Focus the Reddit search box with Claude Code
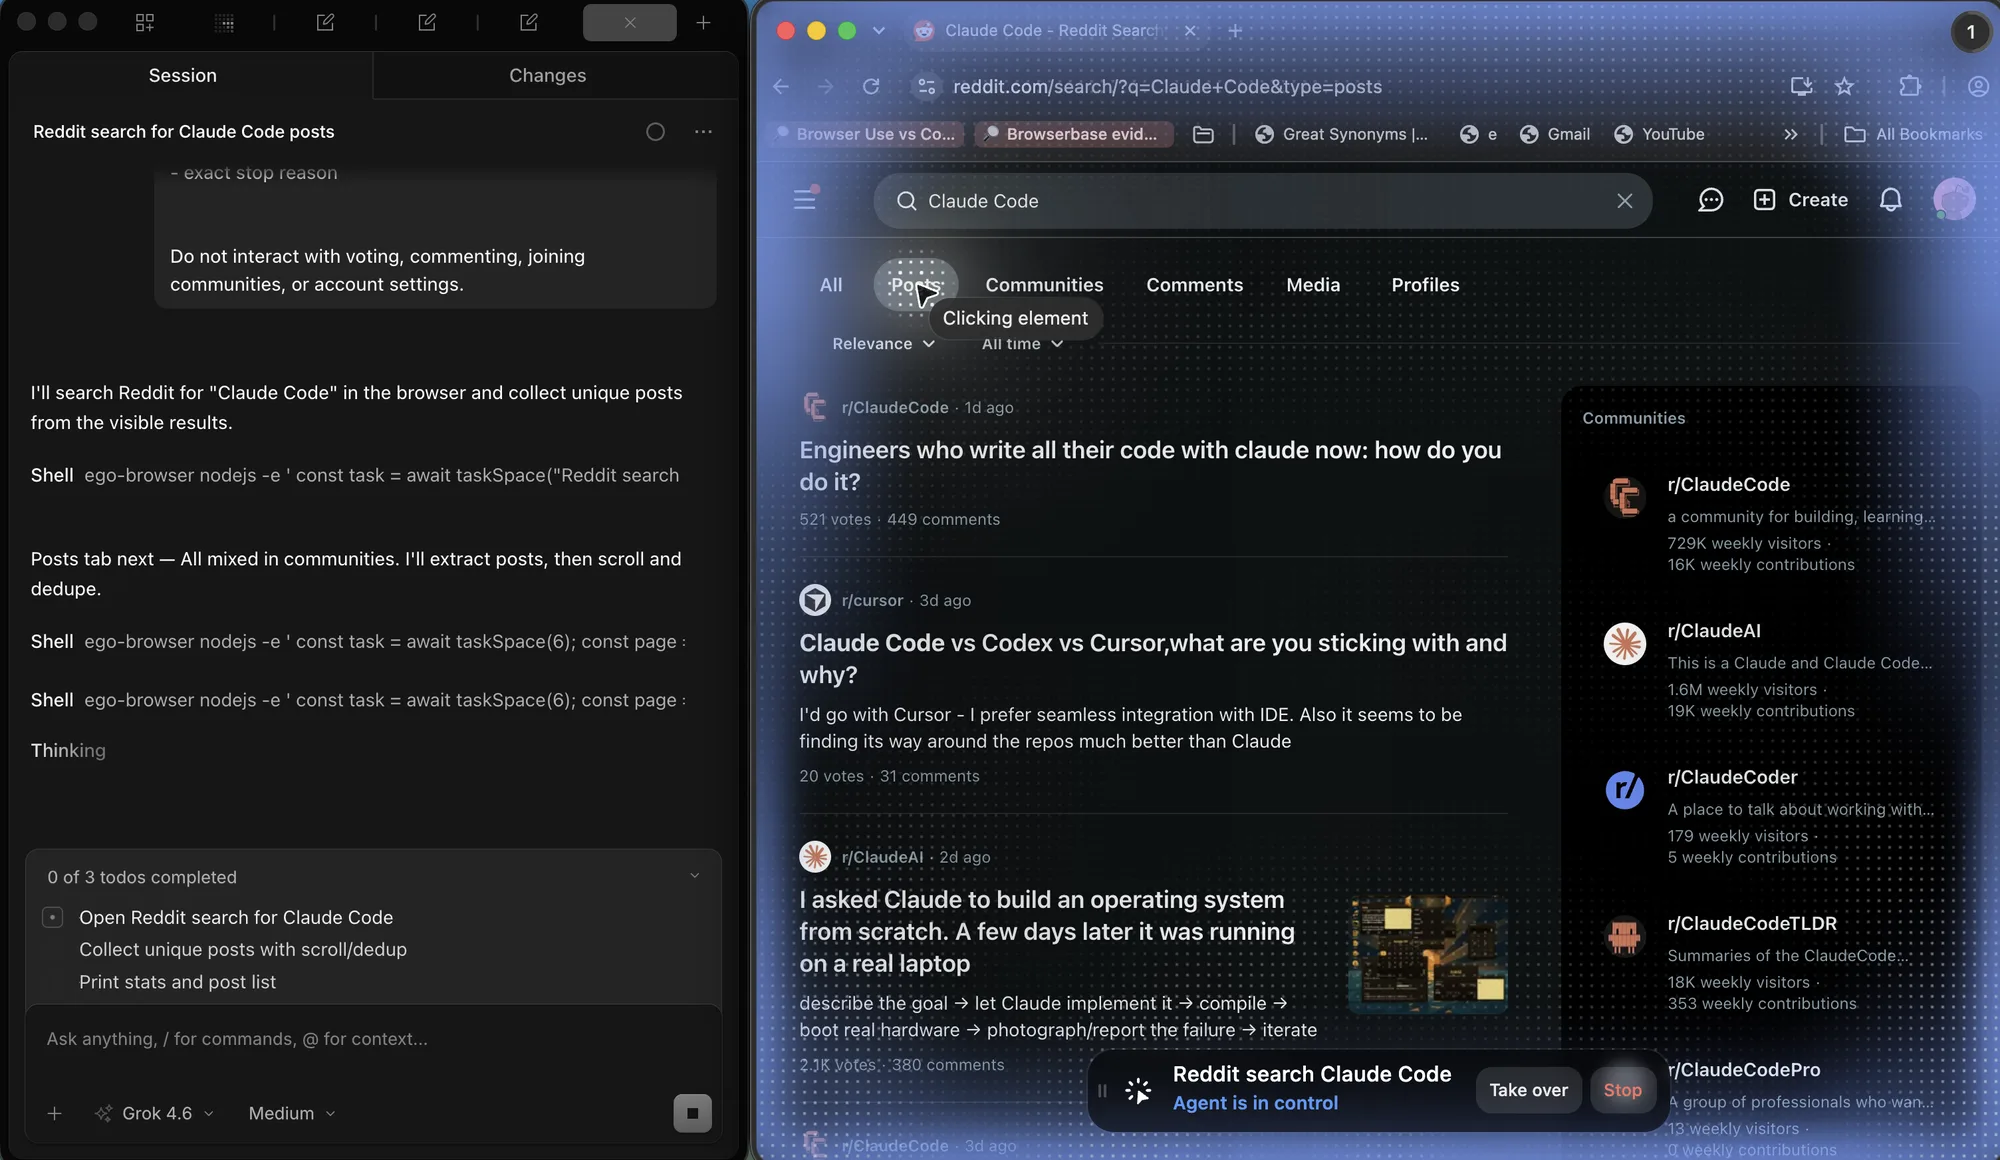Screen dimensions: 2000x1160 click(x=1262, y=201)
